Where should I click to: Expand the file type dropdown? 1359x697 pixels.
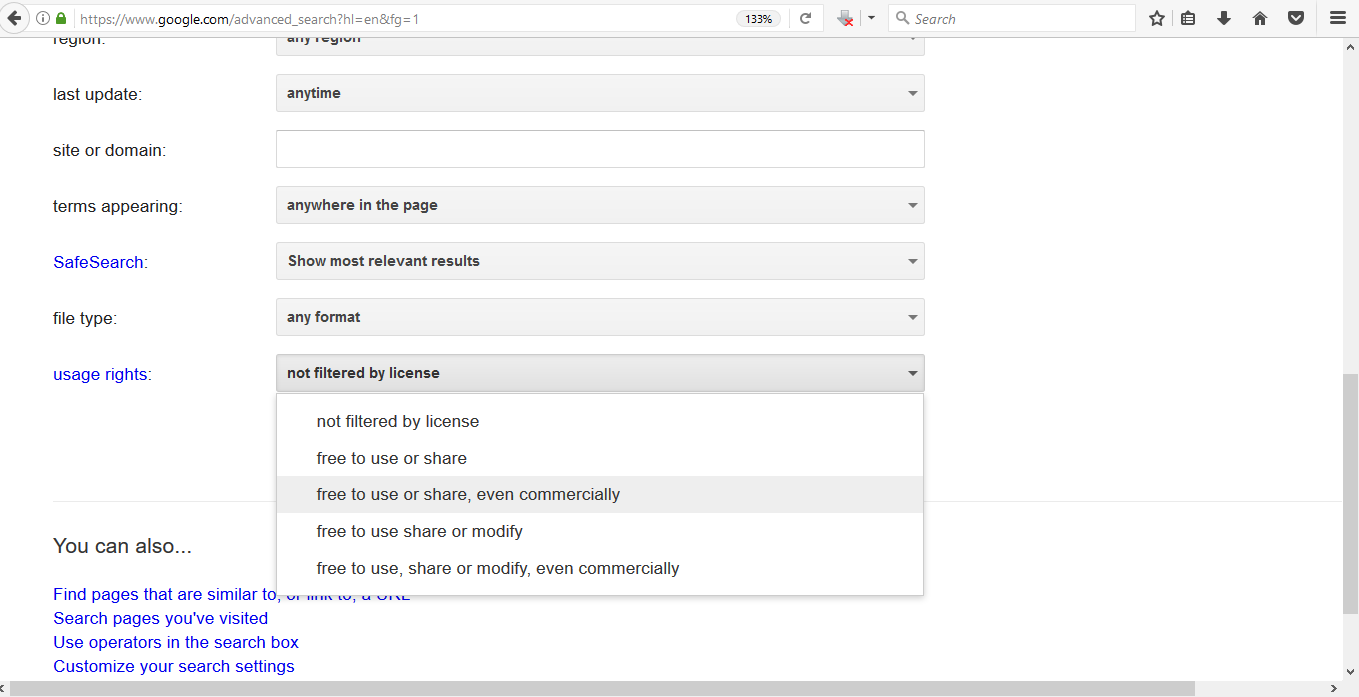[x=600, y=317]
